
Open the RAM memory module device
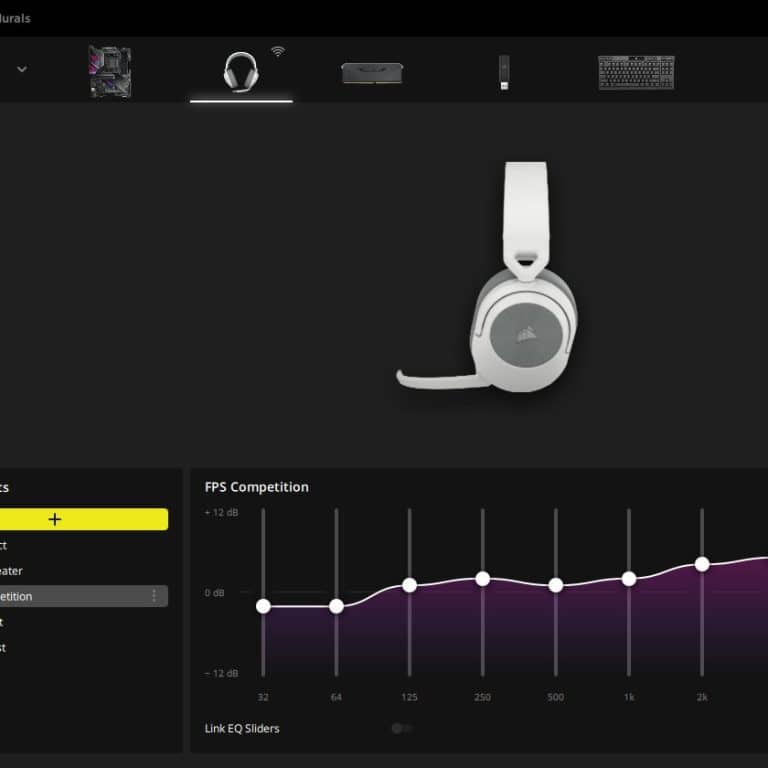(x=364, y=72)
